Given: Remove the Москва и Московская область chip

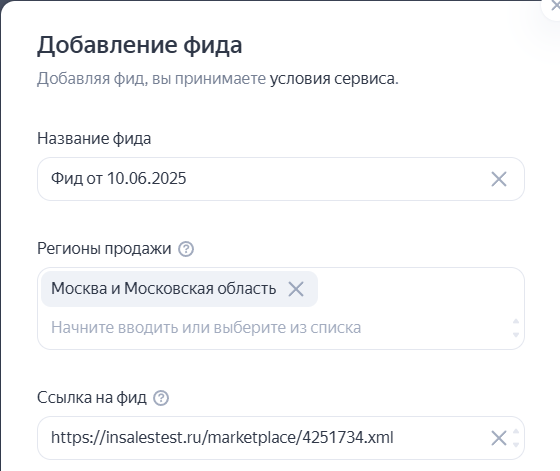Looking at the screenshot, I should coord(296,289).
